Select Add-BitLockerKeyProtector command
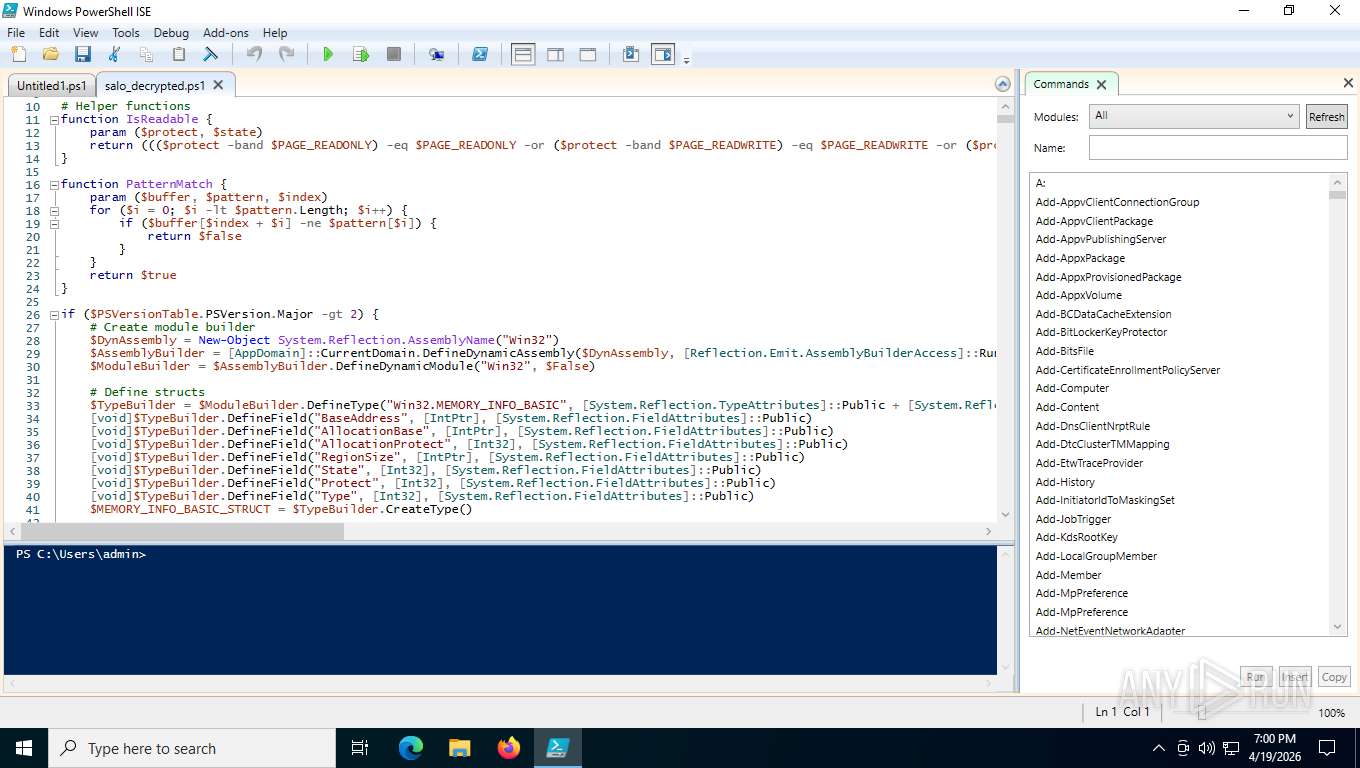This screenshot has height=768, width=1360. (x=1101, y=332)
